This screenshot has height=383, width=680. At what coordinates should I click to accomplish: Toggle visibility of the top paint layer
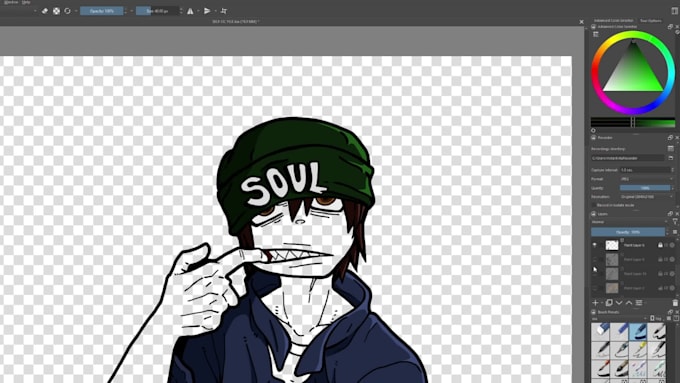(x=595, y=246)
